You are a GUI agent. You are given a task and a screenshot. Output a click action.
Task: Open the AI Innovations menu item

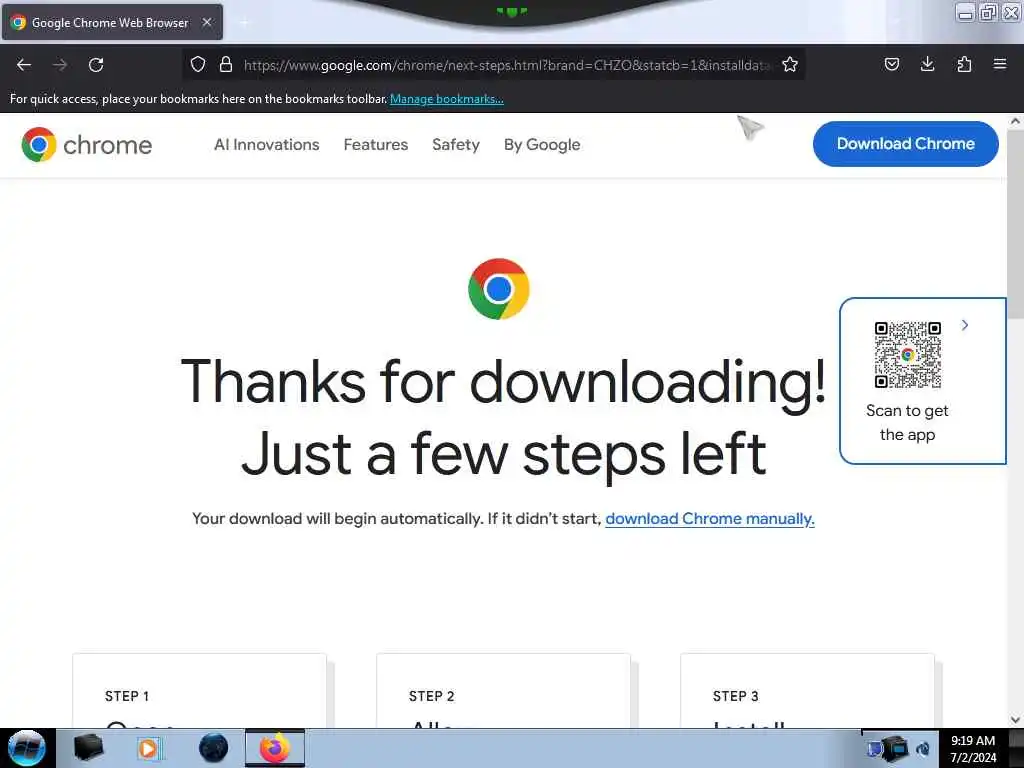click(x=266, y=144)
